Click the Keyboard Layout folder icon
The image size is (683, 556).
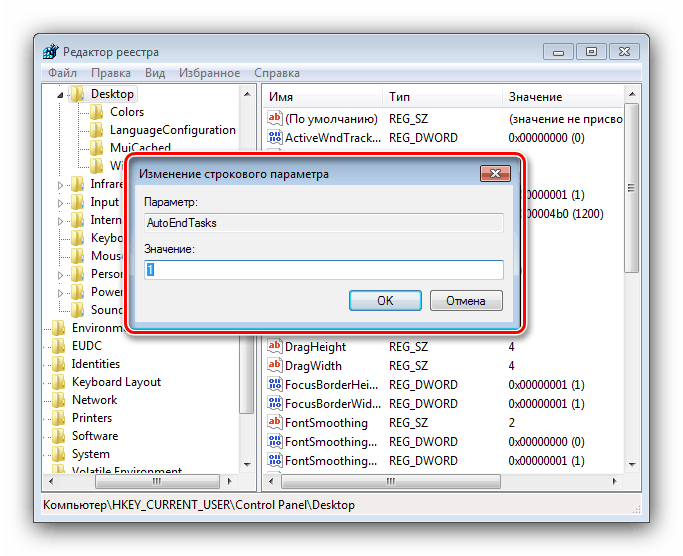click(x=58, y=382)
